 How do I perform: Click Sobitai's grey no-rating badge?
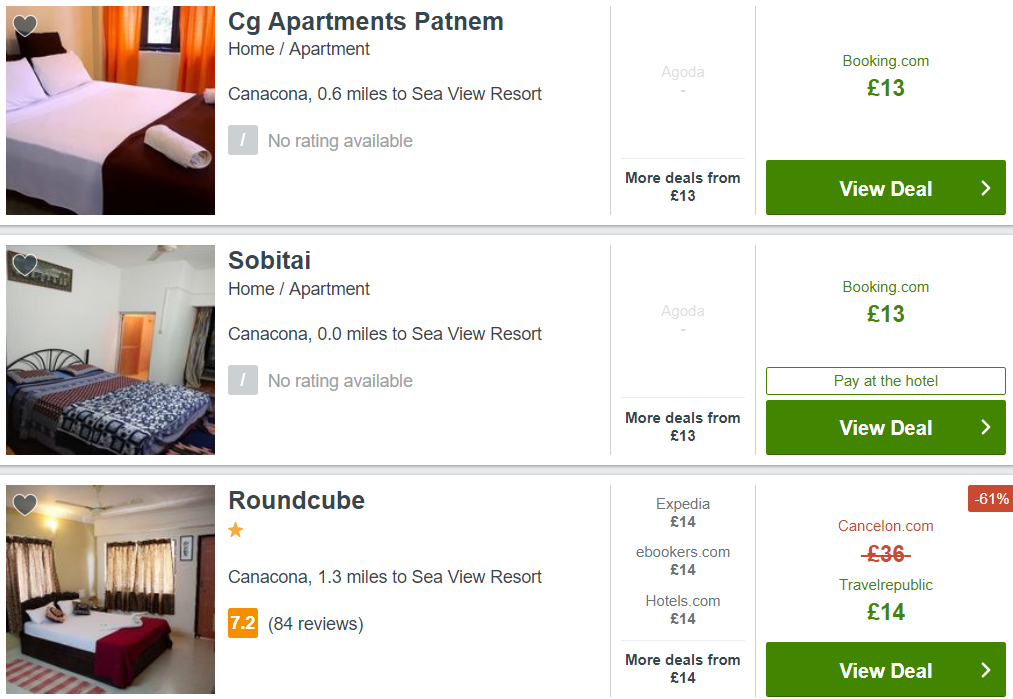(x=243, y=381)
